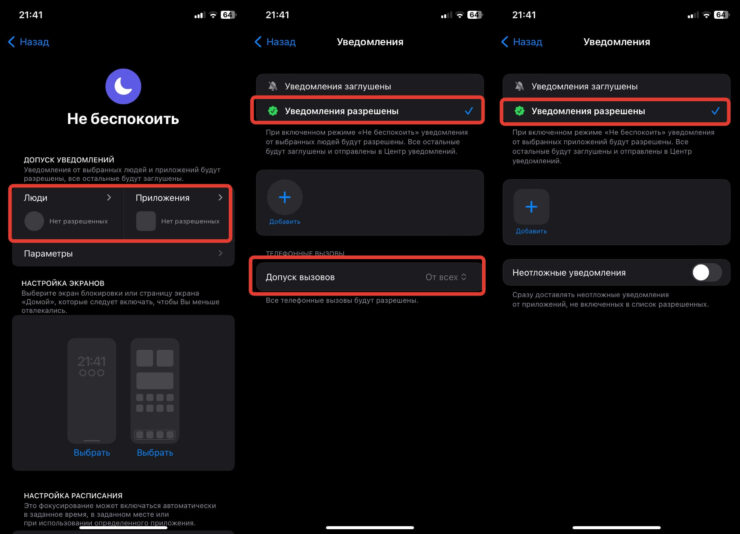
Task: Tap the green check badge icon in the right screen
Action: [519, 111]
